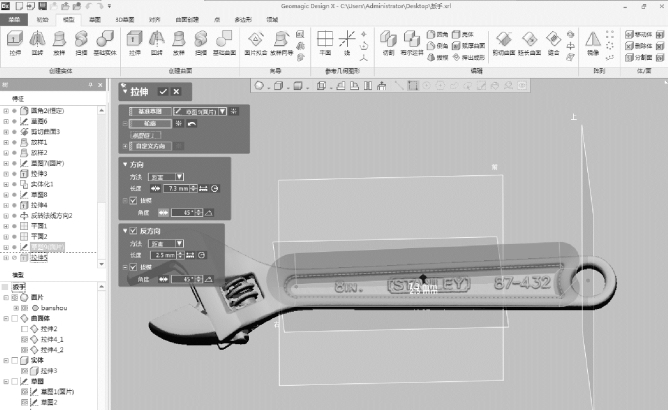Apply the 倒角 chamfer tool
668x410 pixels.
pyautogui.click(x=437, y=46)
